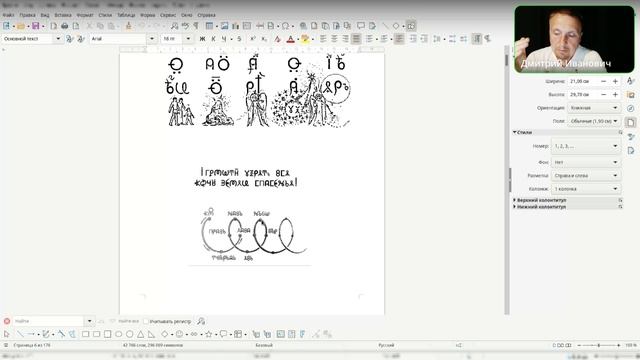Select the Star shape tool
Screen dimensions: 640x360
tap(209, 334)
